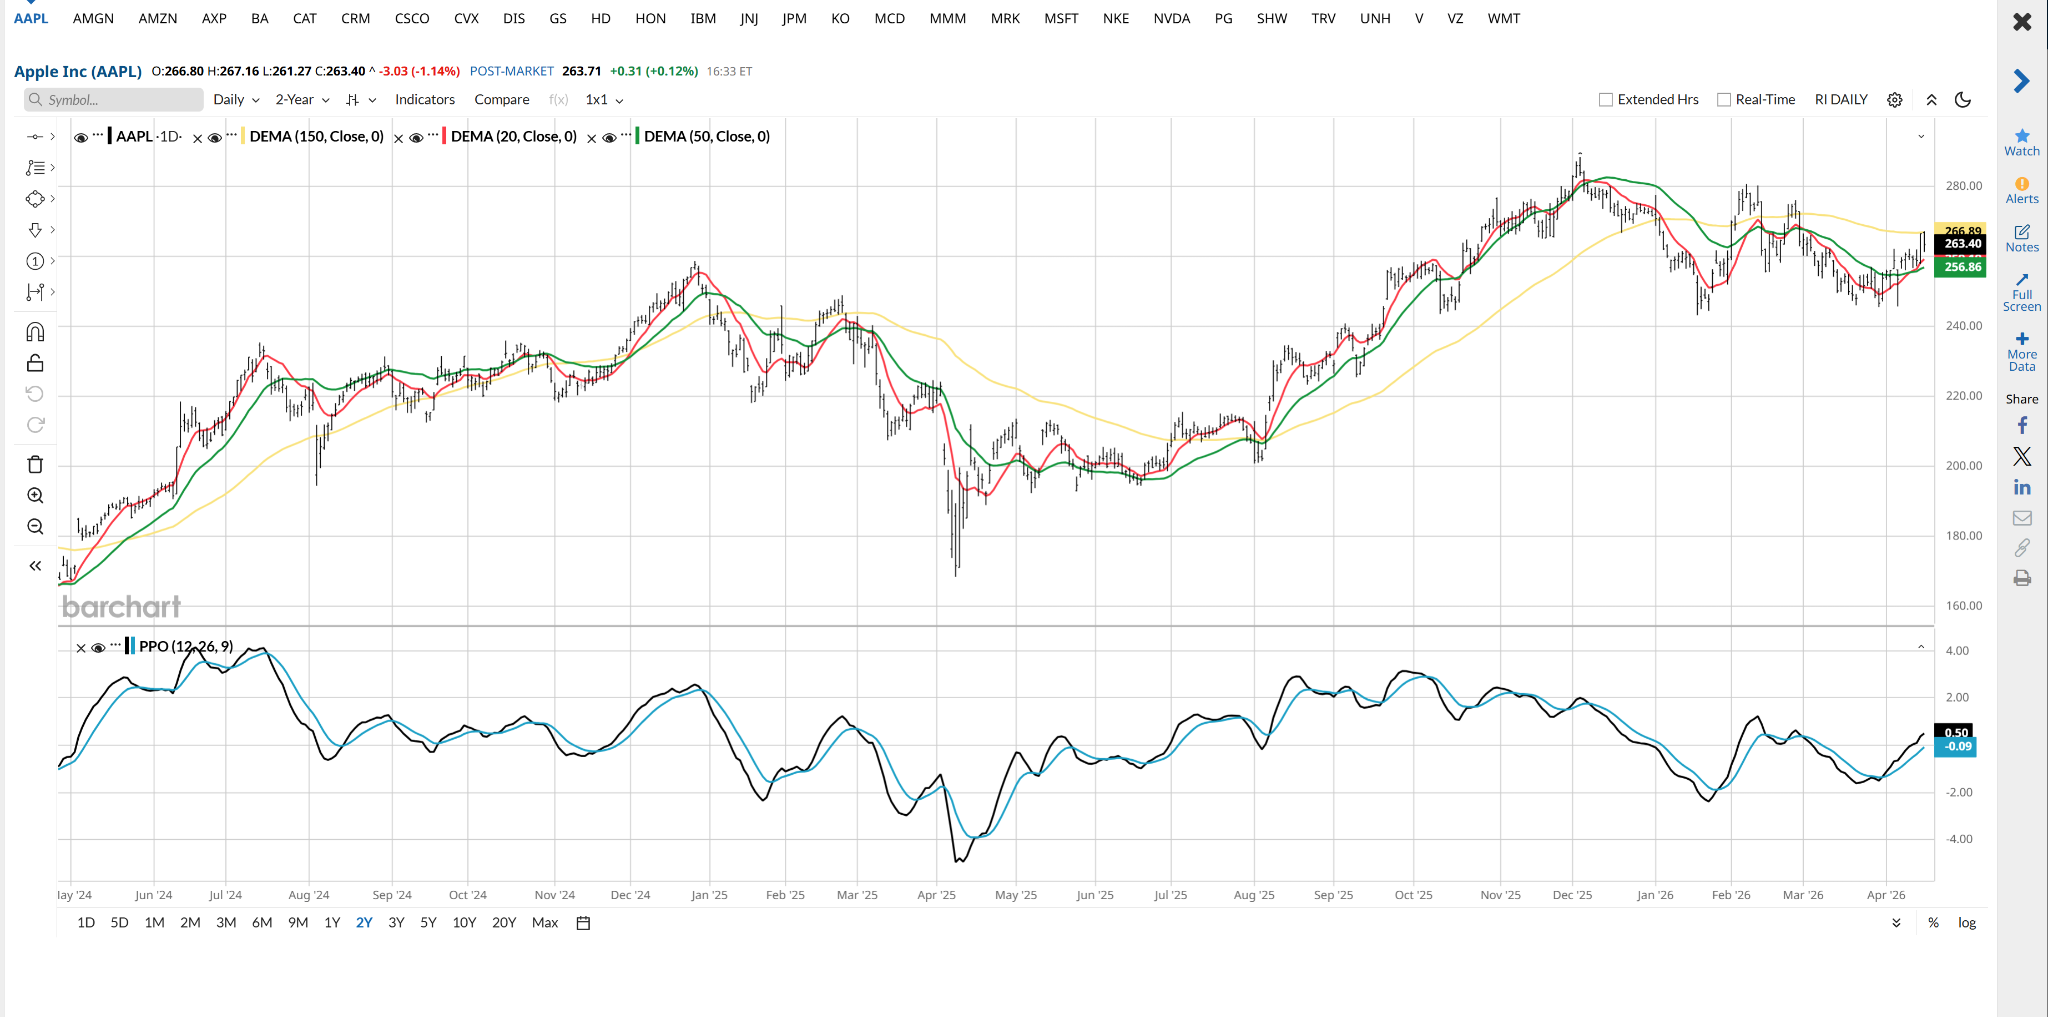The width and height of the screenshot is (2048, 1017).
Task: Click the magnet snap tool icon
Action: 35,332
